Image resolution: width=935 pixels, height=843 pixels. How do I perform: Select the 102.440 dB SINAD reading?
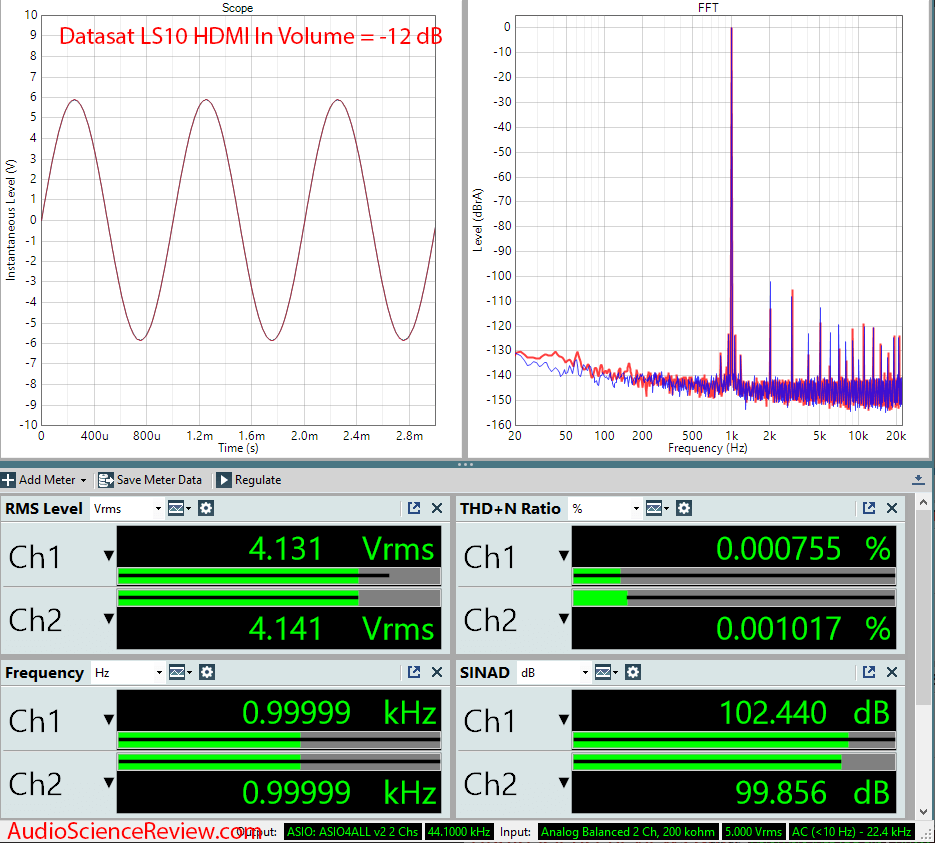click(734, 711)
